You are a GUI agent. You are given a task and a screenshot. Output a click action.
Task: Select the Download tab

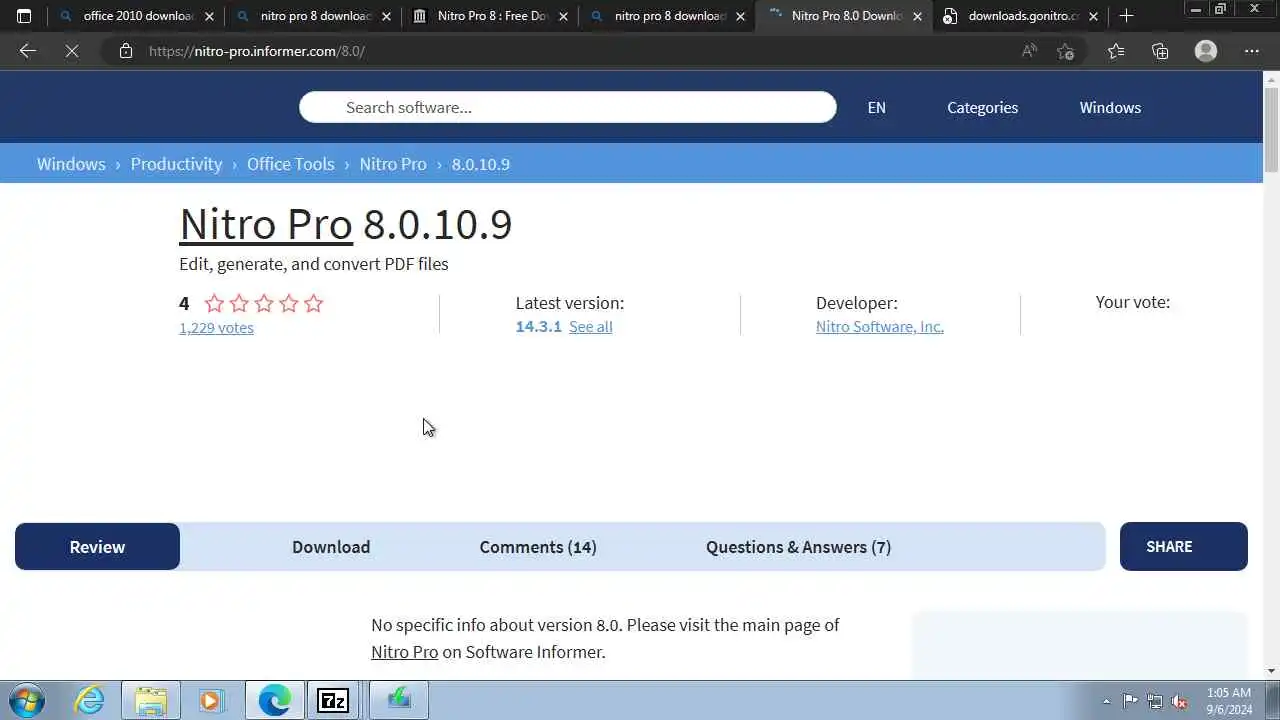pyautogui.click(x=331, y=547)
